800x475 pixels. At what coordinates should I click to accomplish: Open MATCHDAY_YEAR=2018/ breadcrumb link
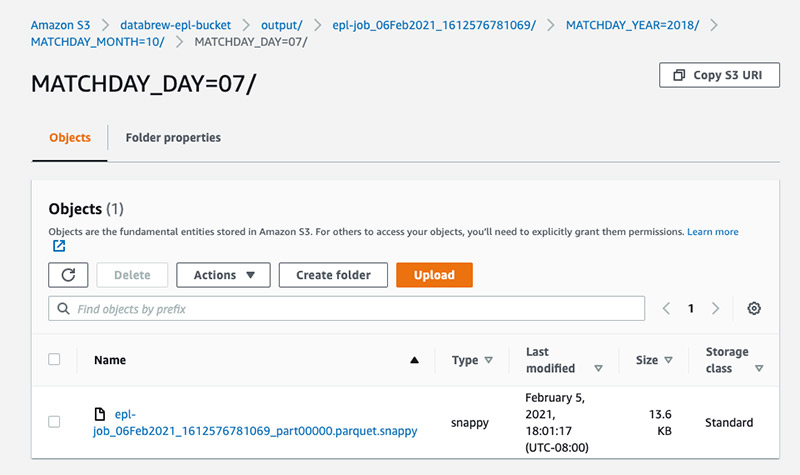click(x=633, y=25)
